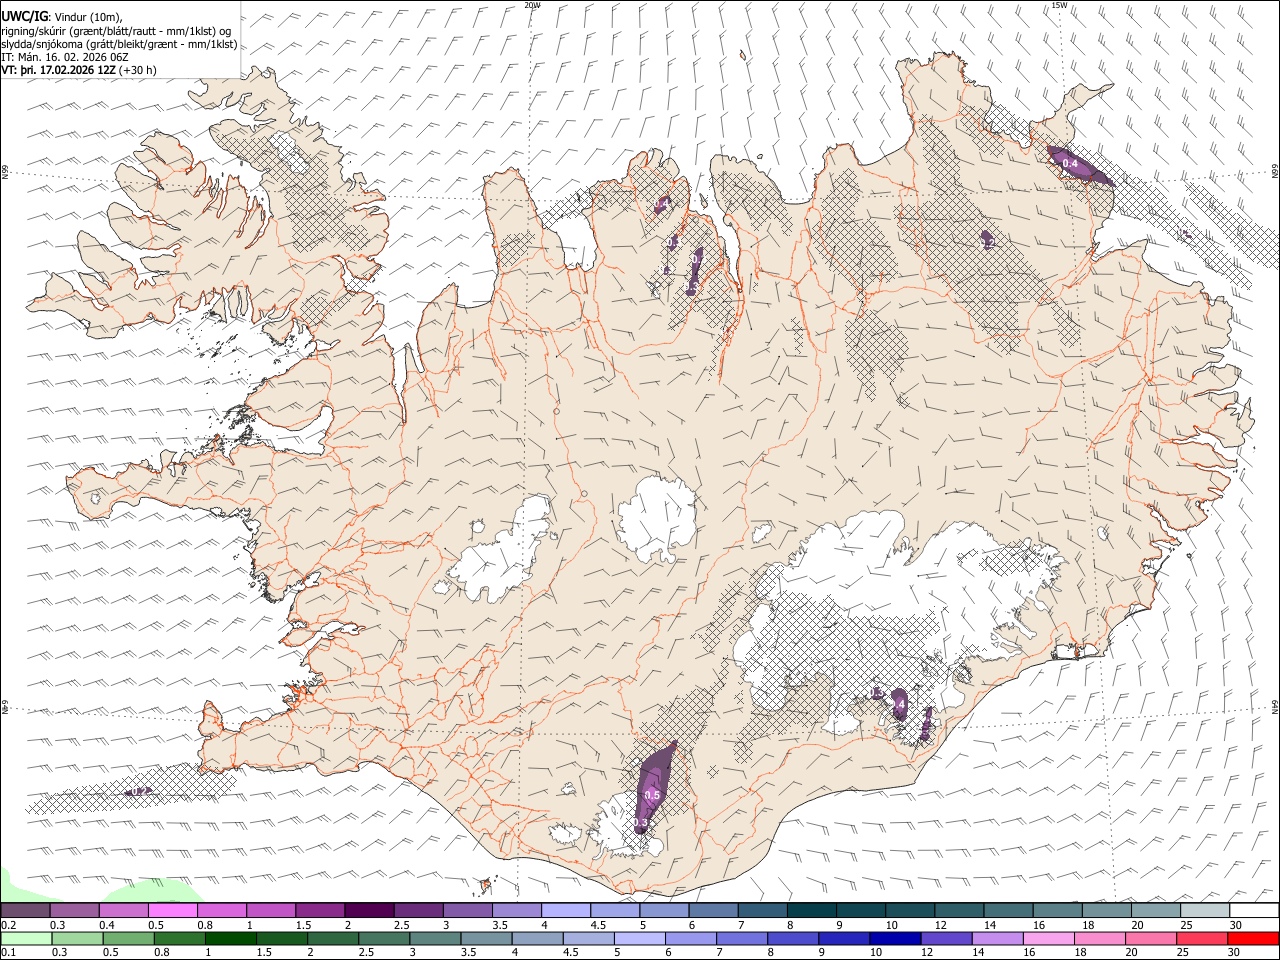The width and height of the screenshot is (1280, 960).
Task: Click the lower scale swatch starting at 2.5
Action: pyautogui.click(x=384, y=939)
